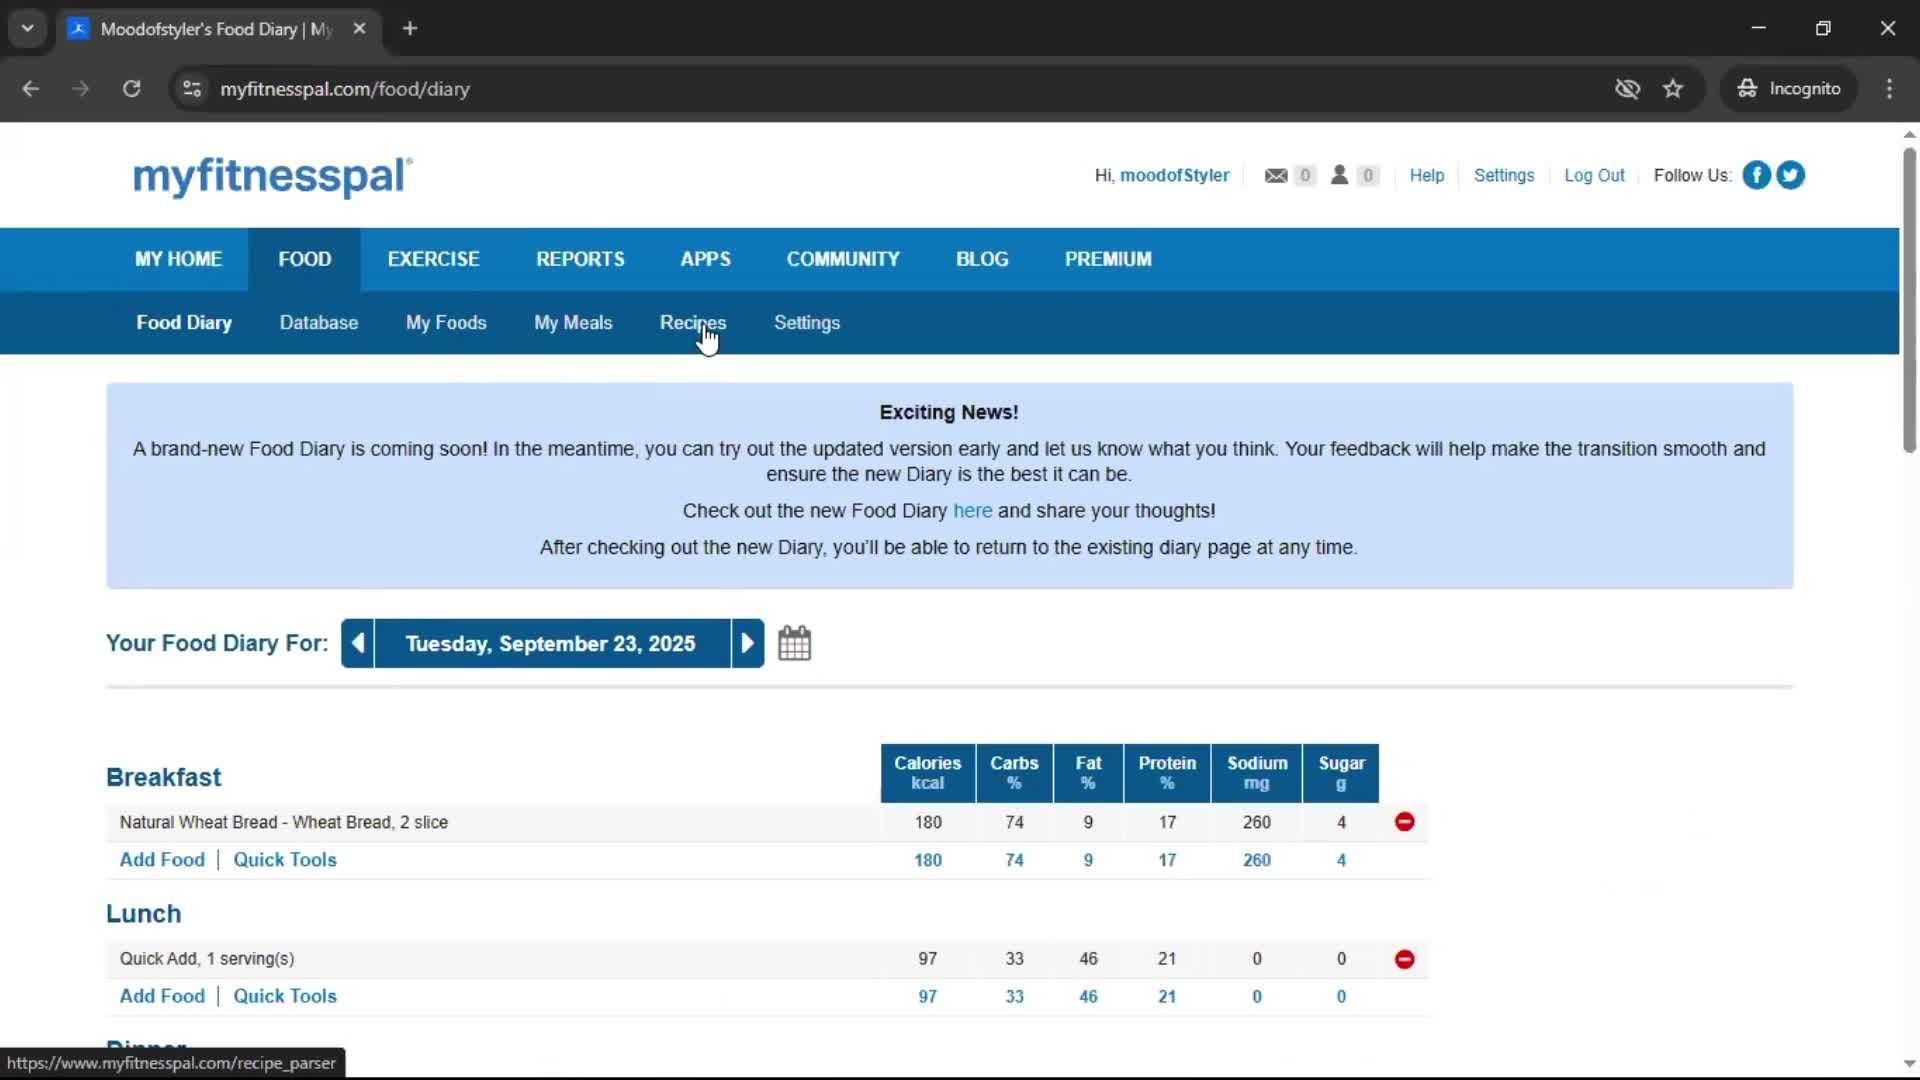Viewport: 1920px width, 1080px height.
Task: Open My Foods subtab
Action: (446, 323)
